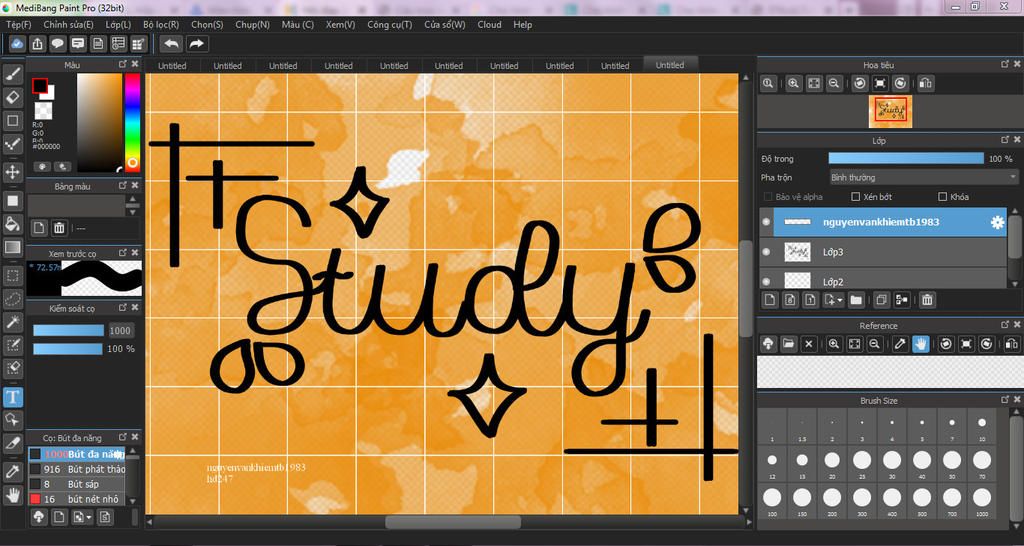Duplicate the layer using copy icon
The height and width of the screenshot is (546, 1024).
pyautogui.click(x=881, y=300)
